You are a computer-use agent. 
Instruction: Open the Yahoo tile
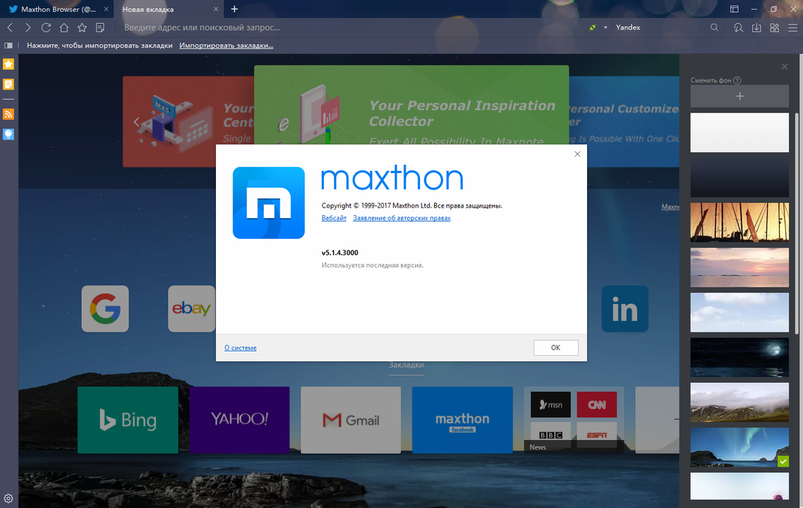240,420
